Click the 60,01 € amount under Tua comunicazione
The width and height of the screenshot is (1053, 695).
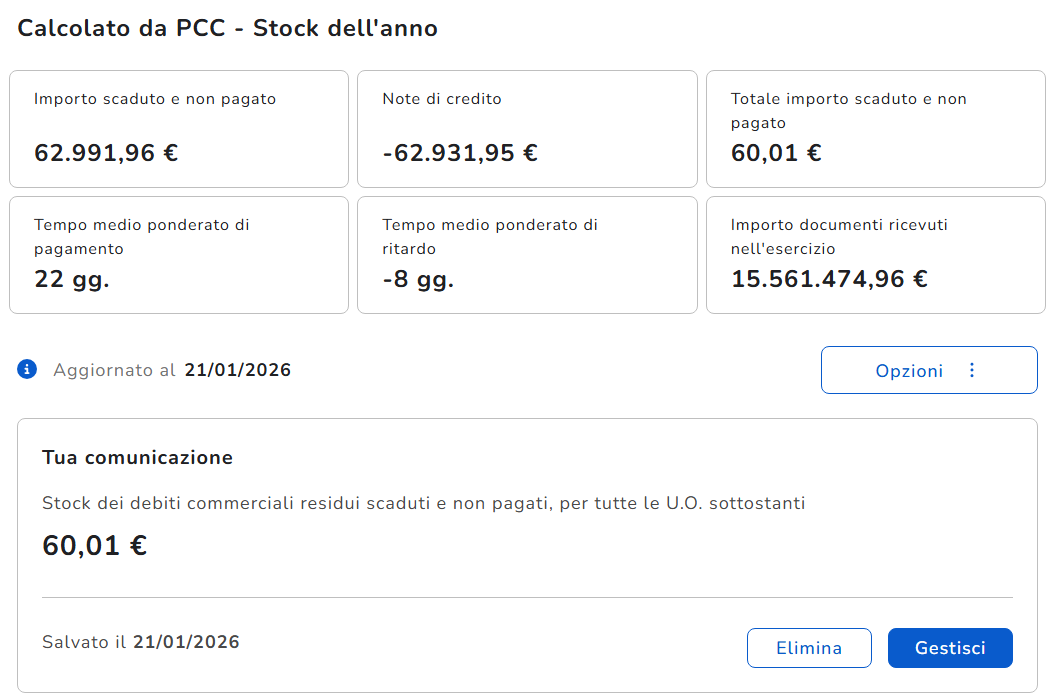click(95, 546)
